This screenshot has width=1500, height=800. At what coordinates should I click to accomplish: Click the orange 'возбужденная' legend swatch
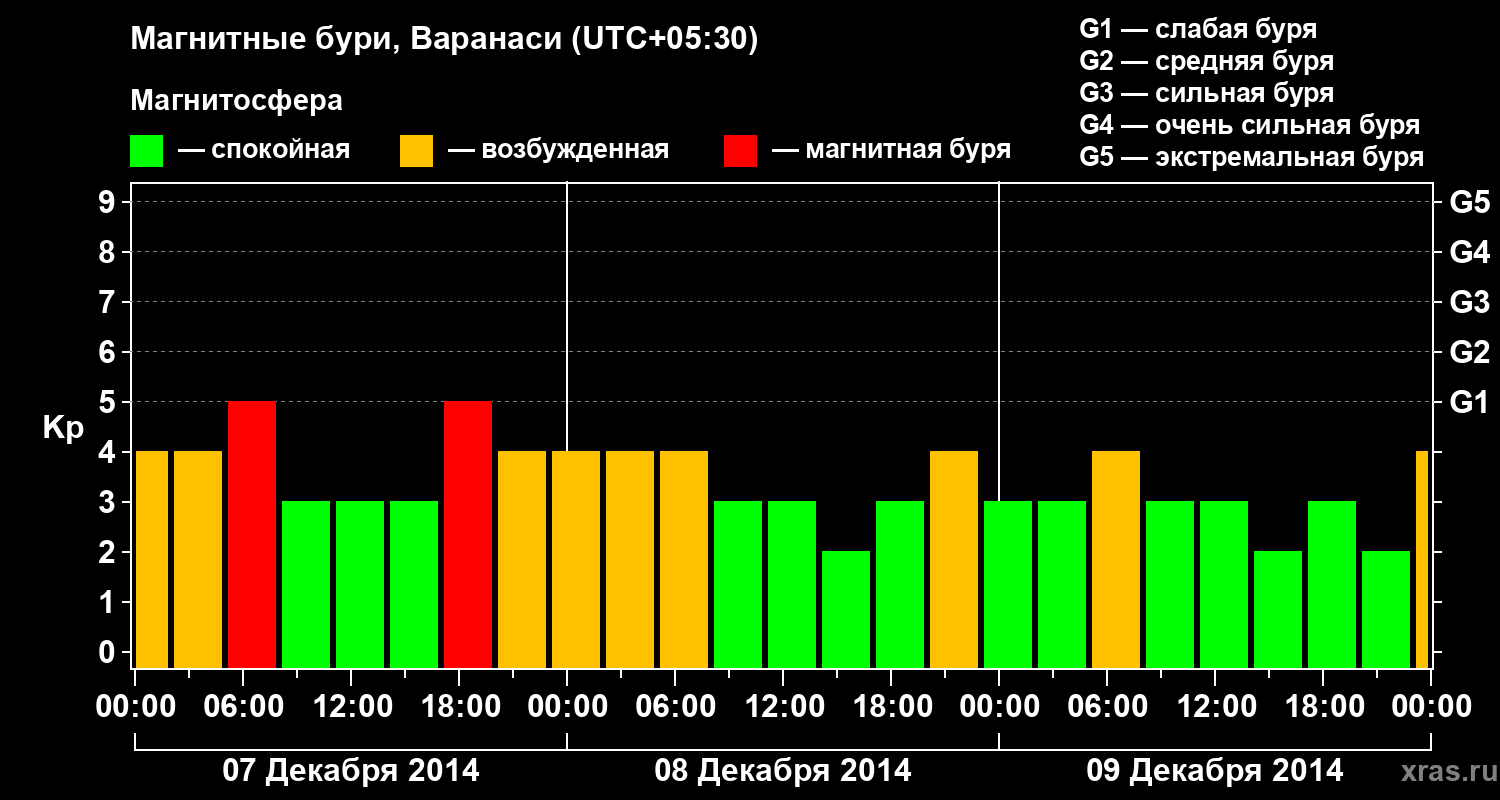point(416,151)
